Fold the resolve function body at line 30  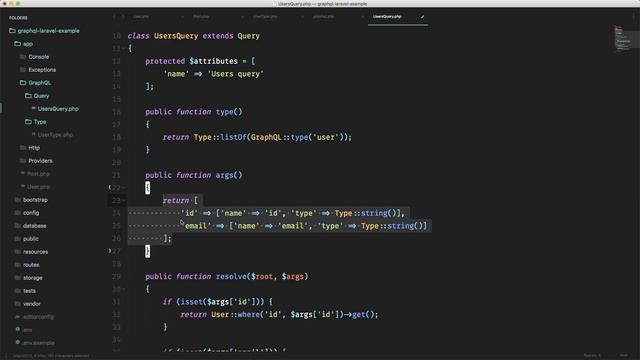124,289
